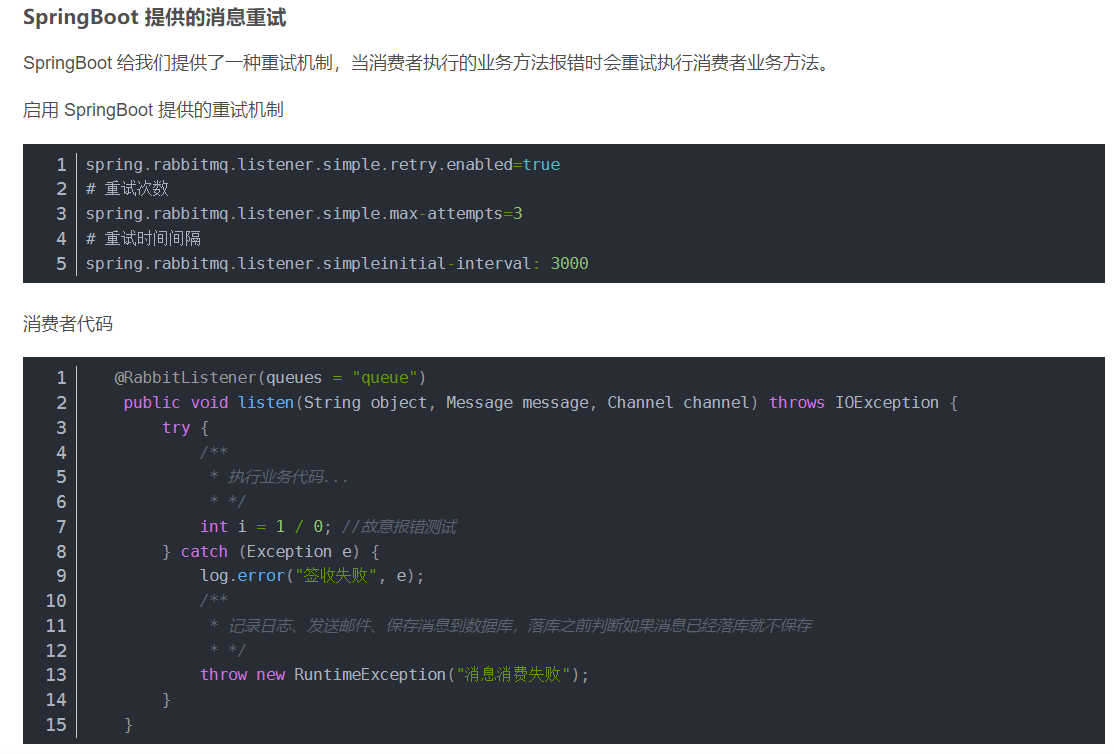Click the heading 'SpringBoot 提供的消息重试'
Screen dimensions: 1114x754
154,17
